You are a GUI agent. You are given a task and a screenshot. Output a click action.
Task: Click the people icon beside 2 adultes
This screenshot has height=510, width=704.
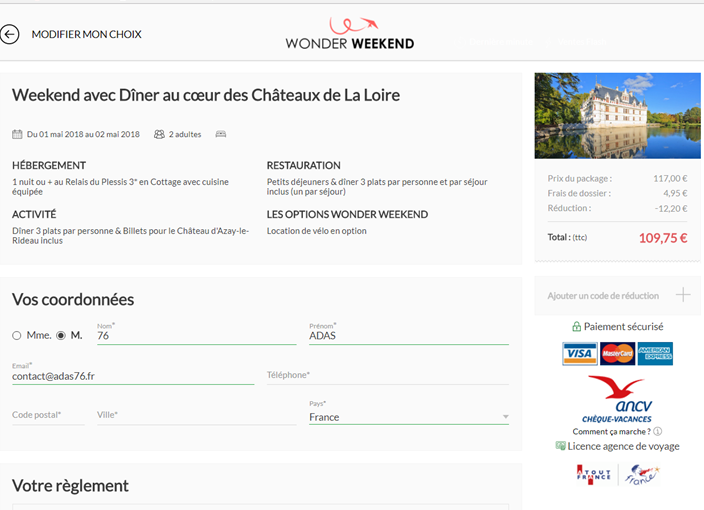(159, 134)
